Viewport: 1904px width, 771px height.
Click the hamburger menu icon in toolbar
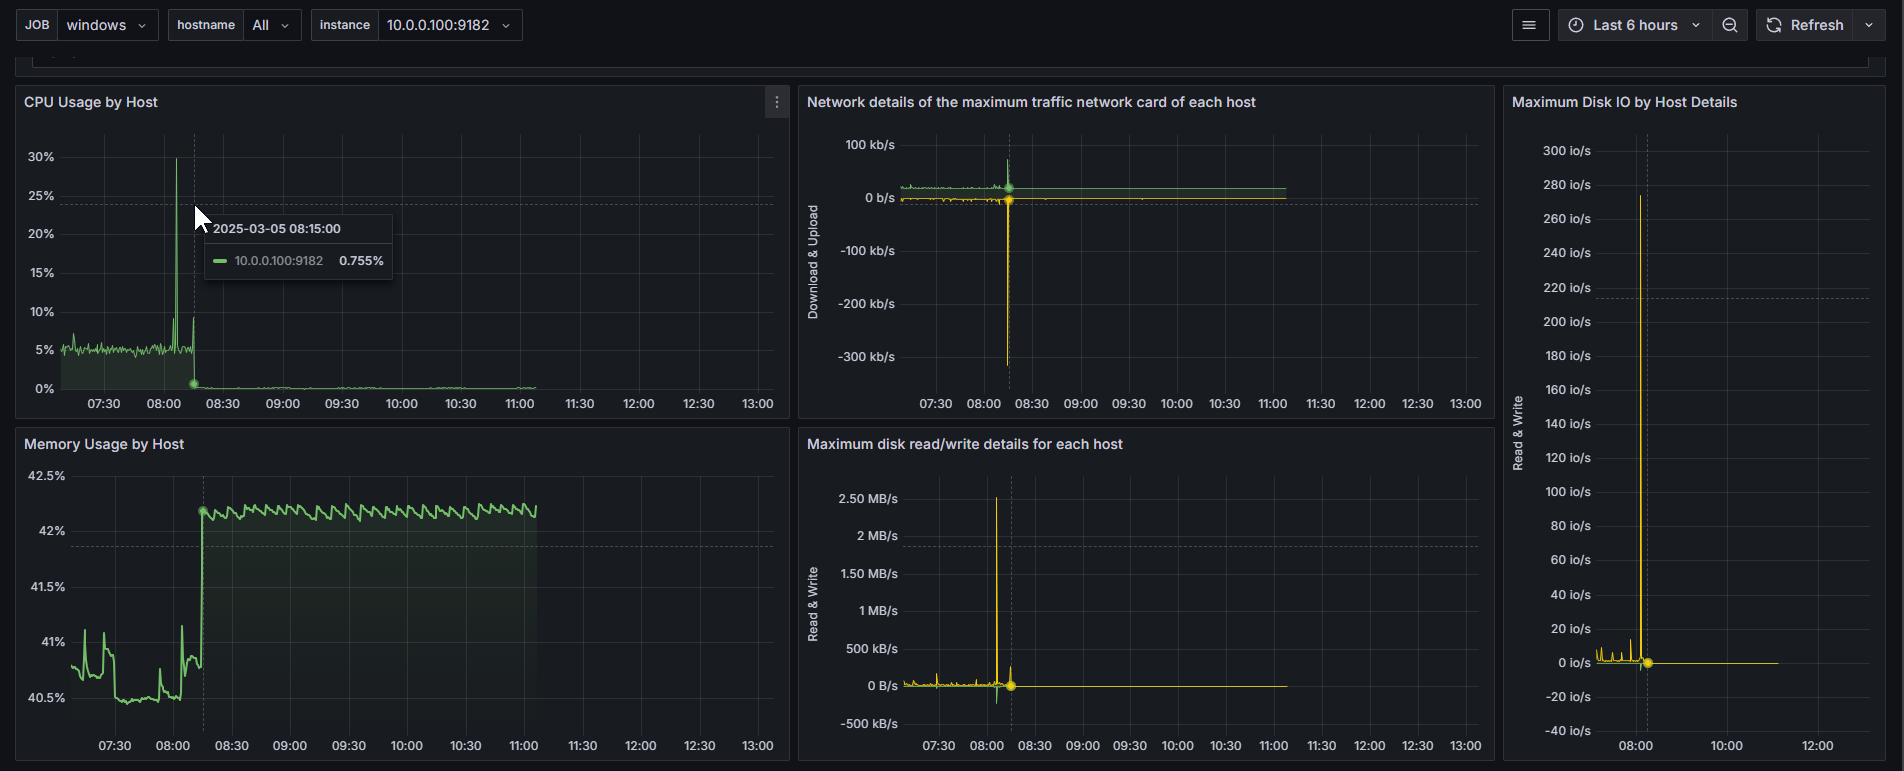point(1529,25)
